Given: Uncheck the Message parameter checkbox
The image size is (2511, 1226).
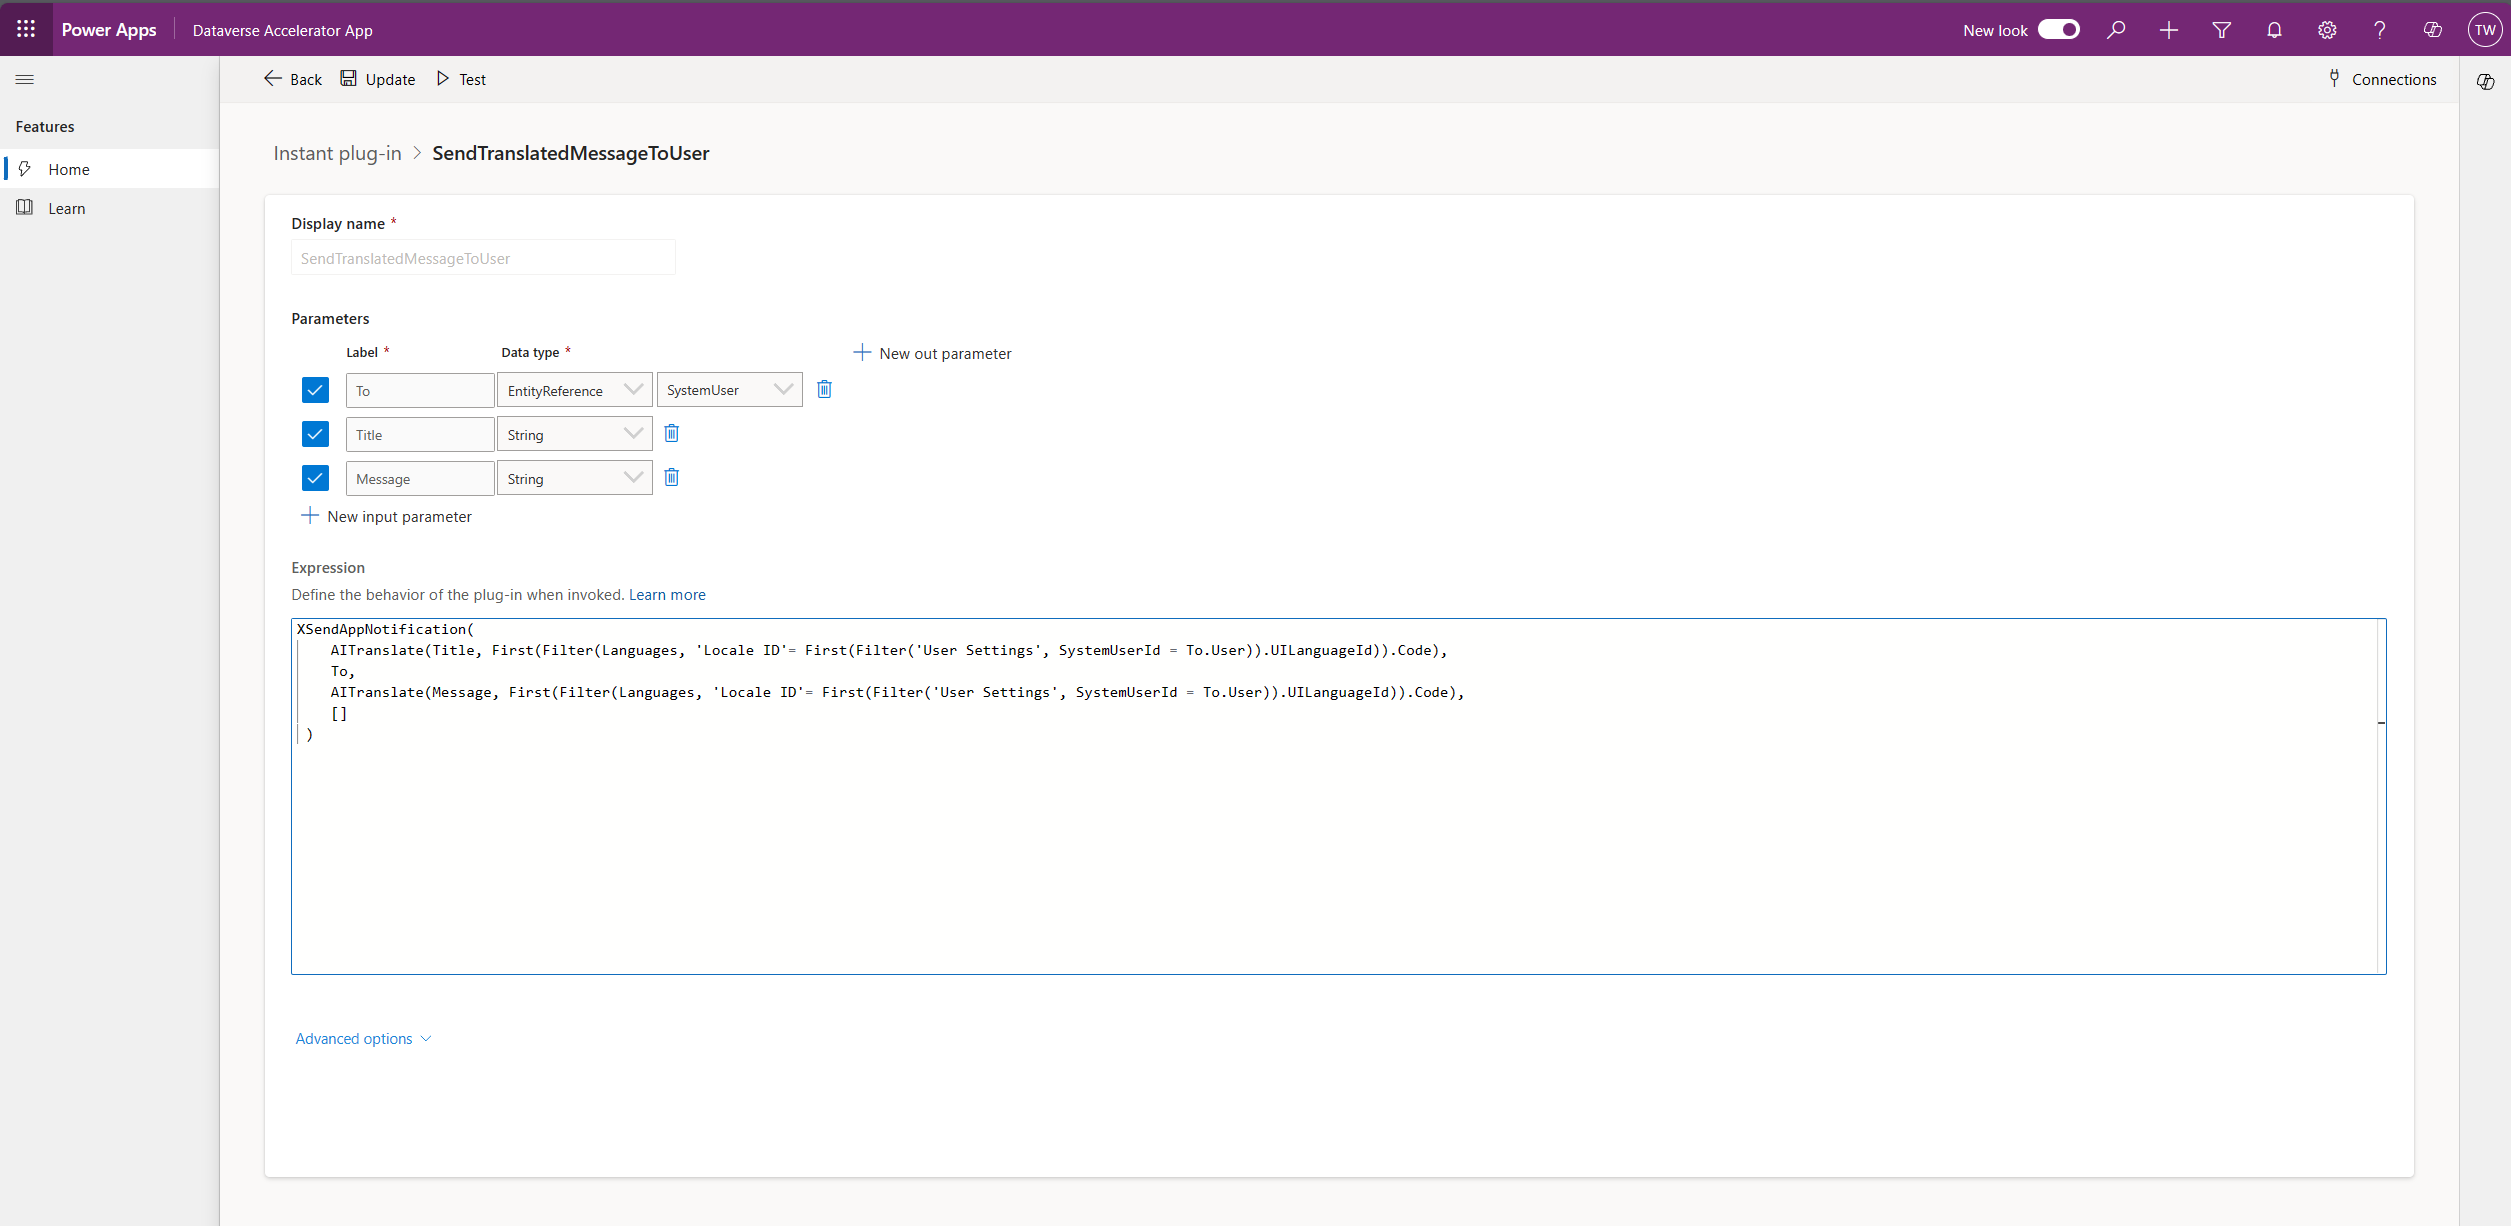Looking at the screenshot, I should [315, 478].
